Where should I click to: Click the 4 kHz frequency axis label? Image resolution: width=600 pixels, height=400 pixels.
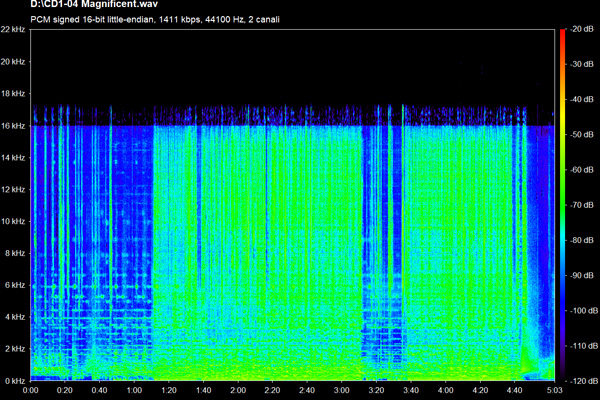pos(15,317)
